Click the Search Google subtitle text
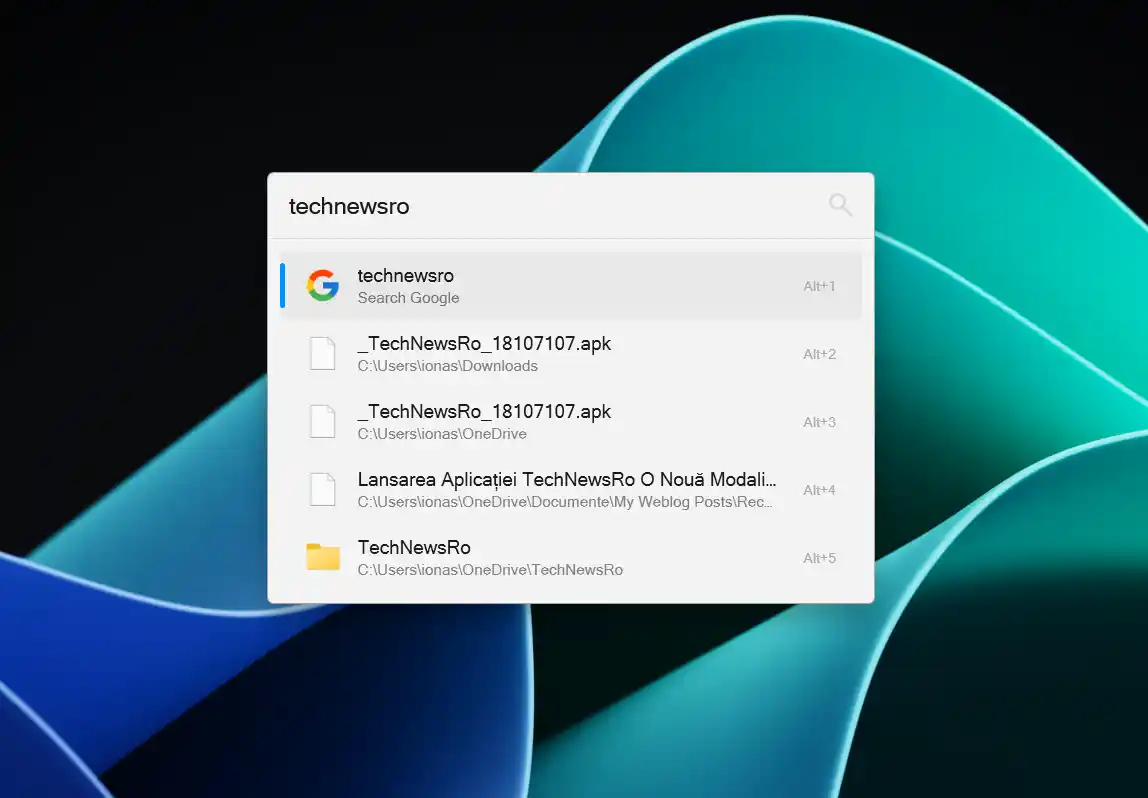 tap(408, 298)
